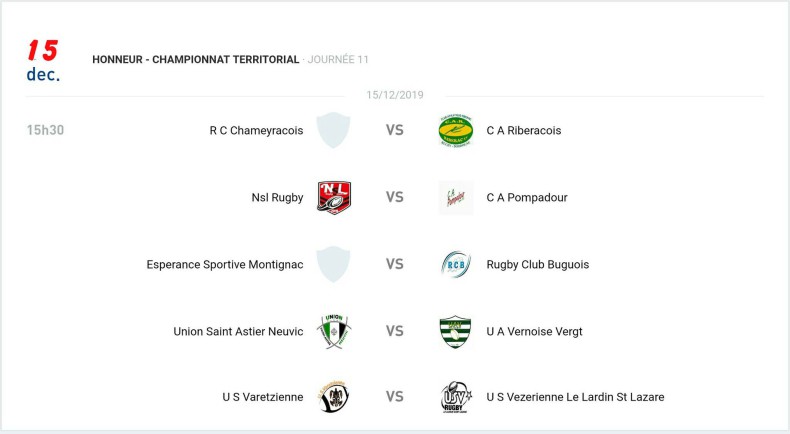This screenshot has height=434, width=790.
Task: Click the C A Pompadour club logo
Action: click(455, 197)
